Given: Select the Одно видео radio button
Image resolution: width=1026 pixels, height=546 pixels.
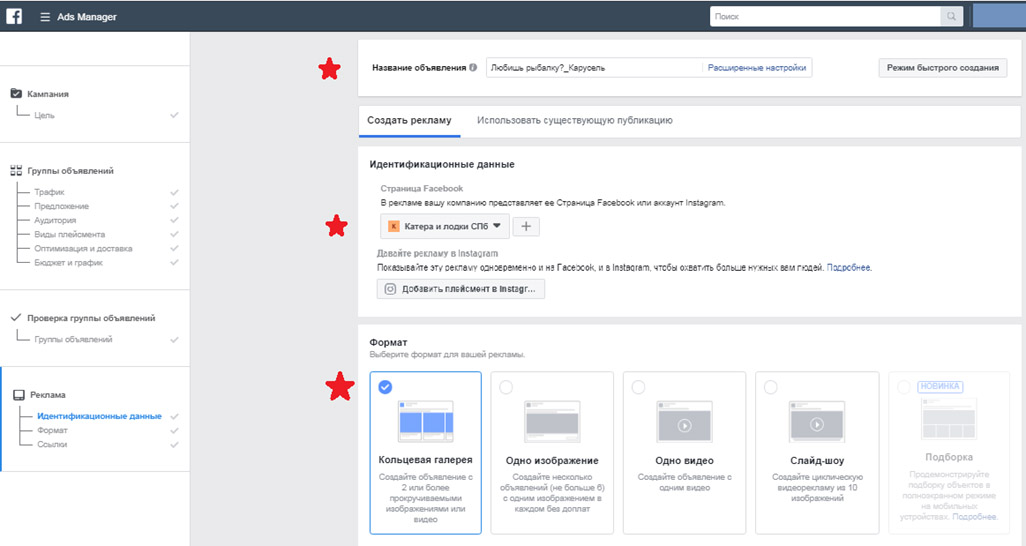Looking at the screenshot, I should coord(638,387).
